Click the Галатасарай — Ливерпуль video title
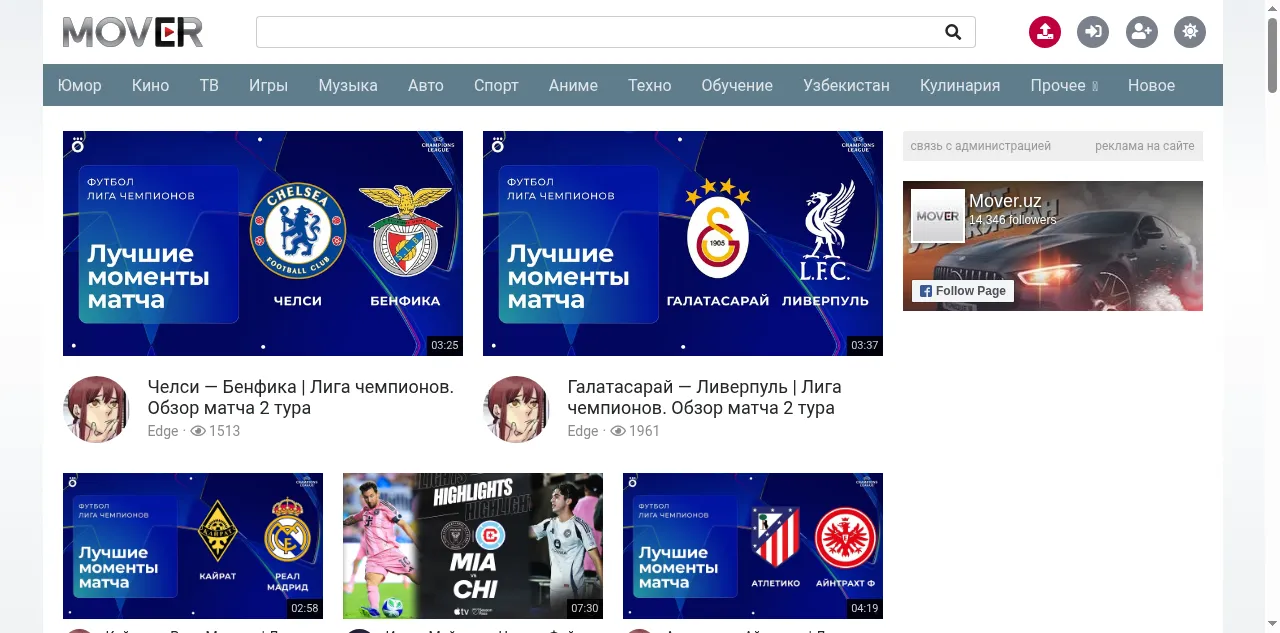This screenshot has height=633, width=1280. click(704, 397)
